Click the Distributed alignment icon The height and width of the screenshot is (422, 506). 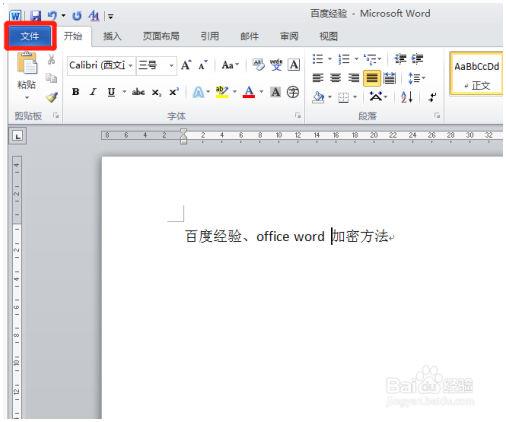pyautogui.click(x=389, y=78)
